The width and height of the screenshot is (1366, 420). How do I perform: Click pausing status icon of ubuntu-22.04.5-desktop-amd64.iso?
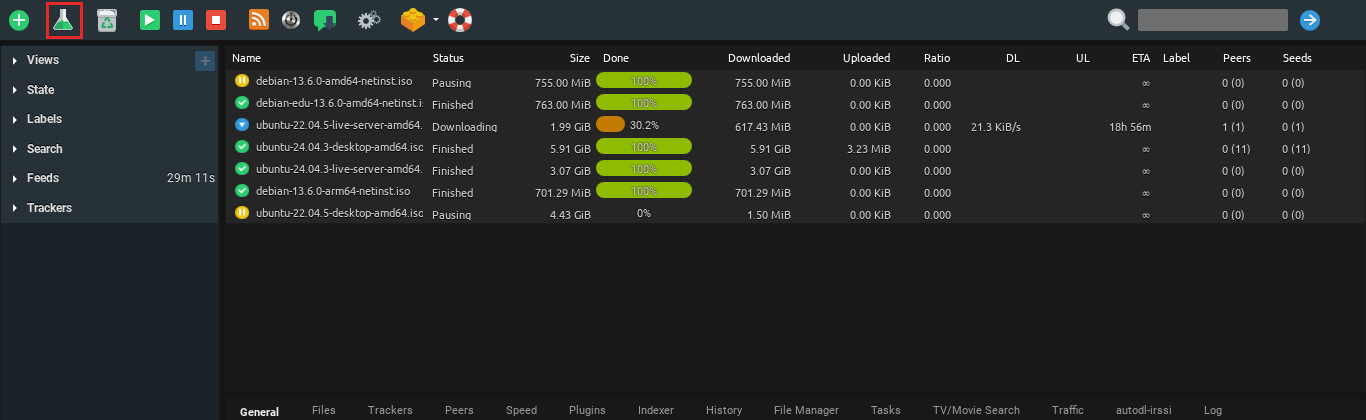pyautogui.click(x=242, y=214)
